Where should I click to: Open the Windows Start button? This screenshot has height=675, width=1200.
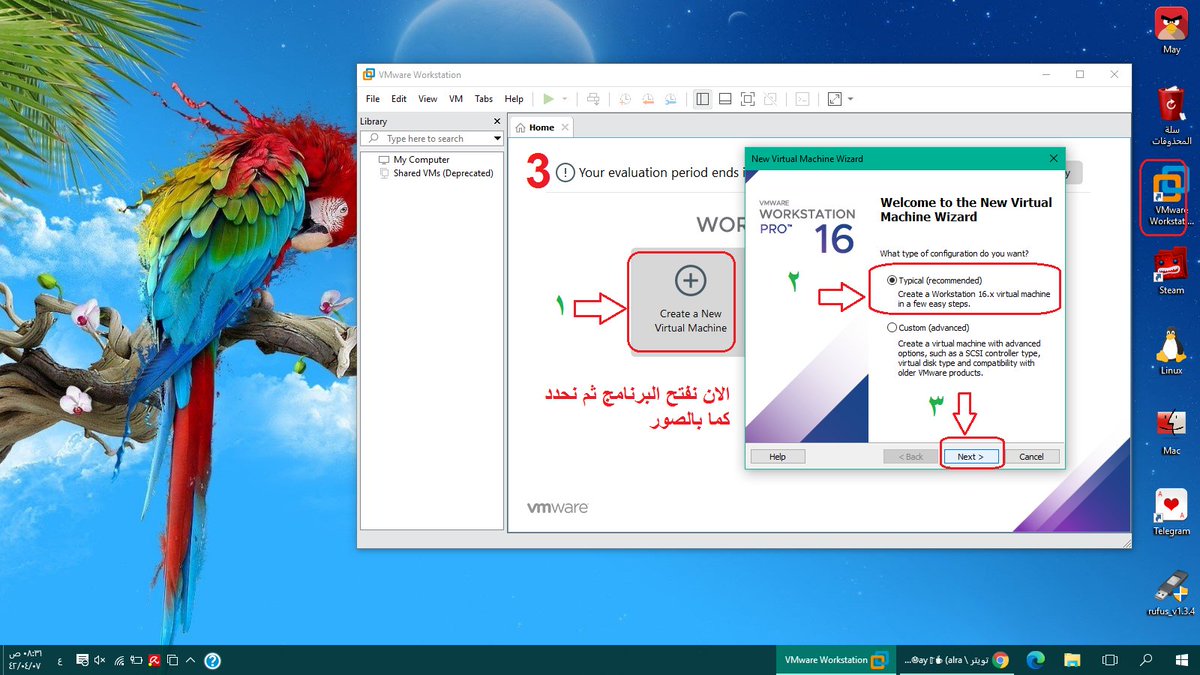pyautogui.click(x=1182, y=660)
